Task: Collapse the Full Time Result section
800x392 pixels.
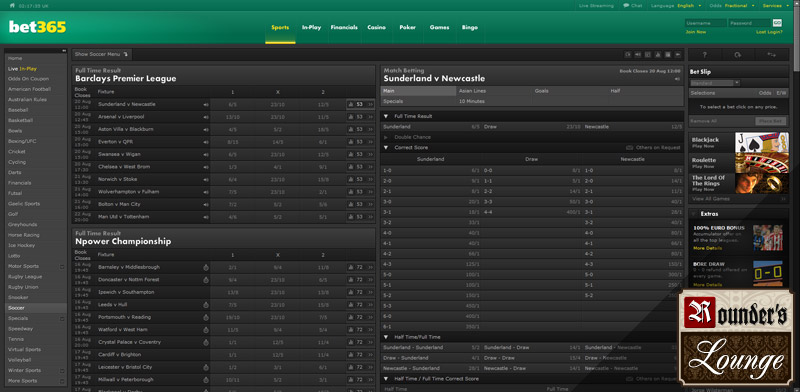Action: tap(386, 116)
